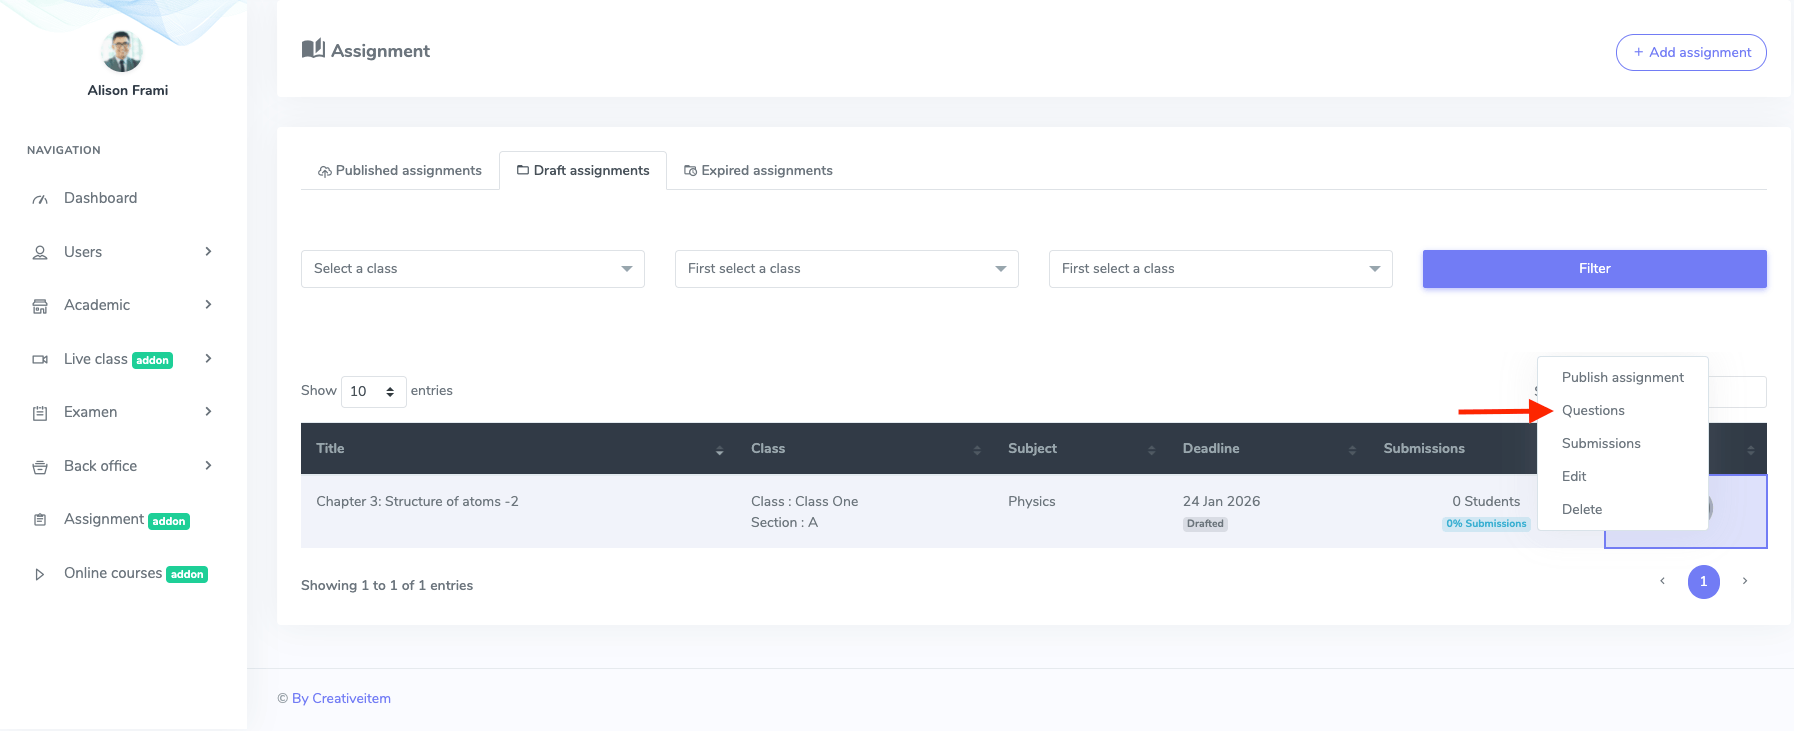1794x731 pixels.
Task: Click the purple Filter button
Action: click(x=1594, y=269)
